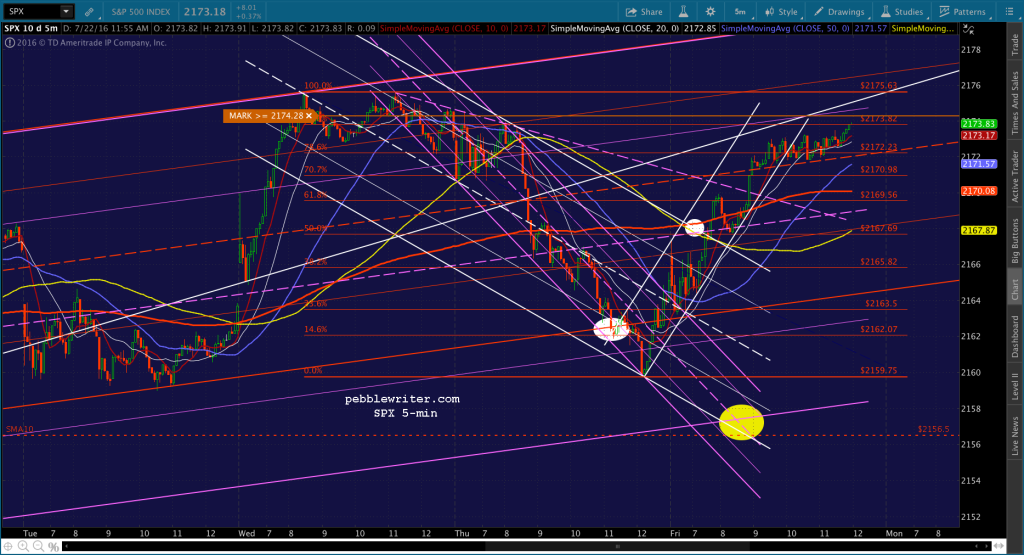Open the Style dropdown
Viewport: 1024px width, 555px height.
783,12
